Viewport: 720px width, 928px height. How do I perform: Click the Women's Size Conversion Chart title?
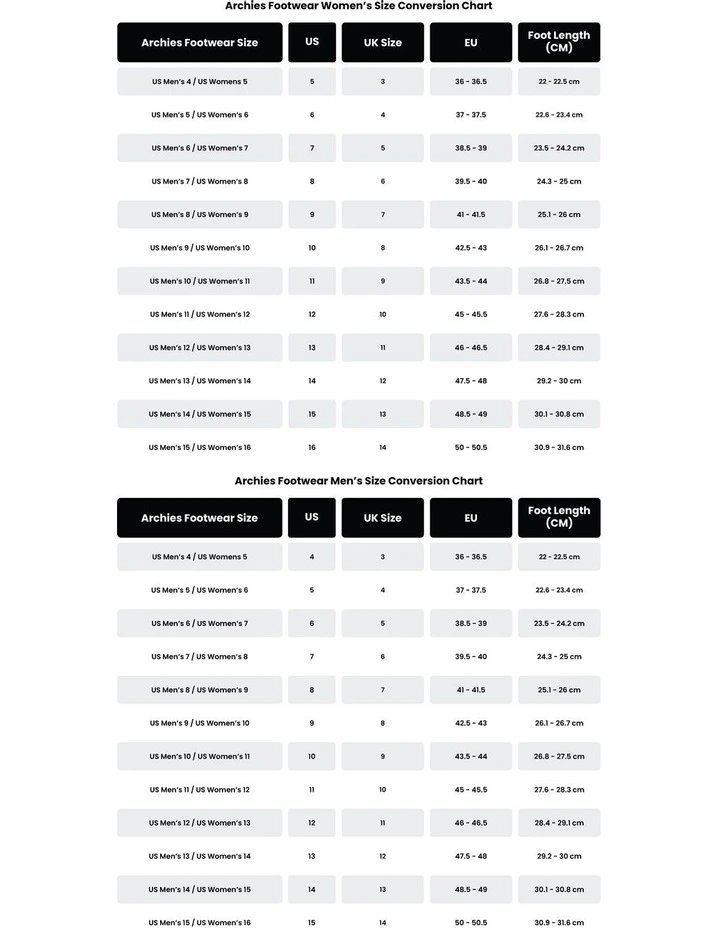pos(359,6)
